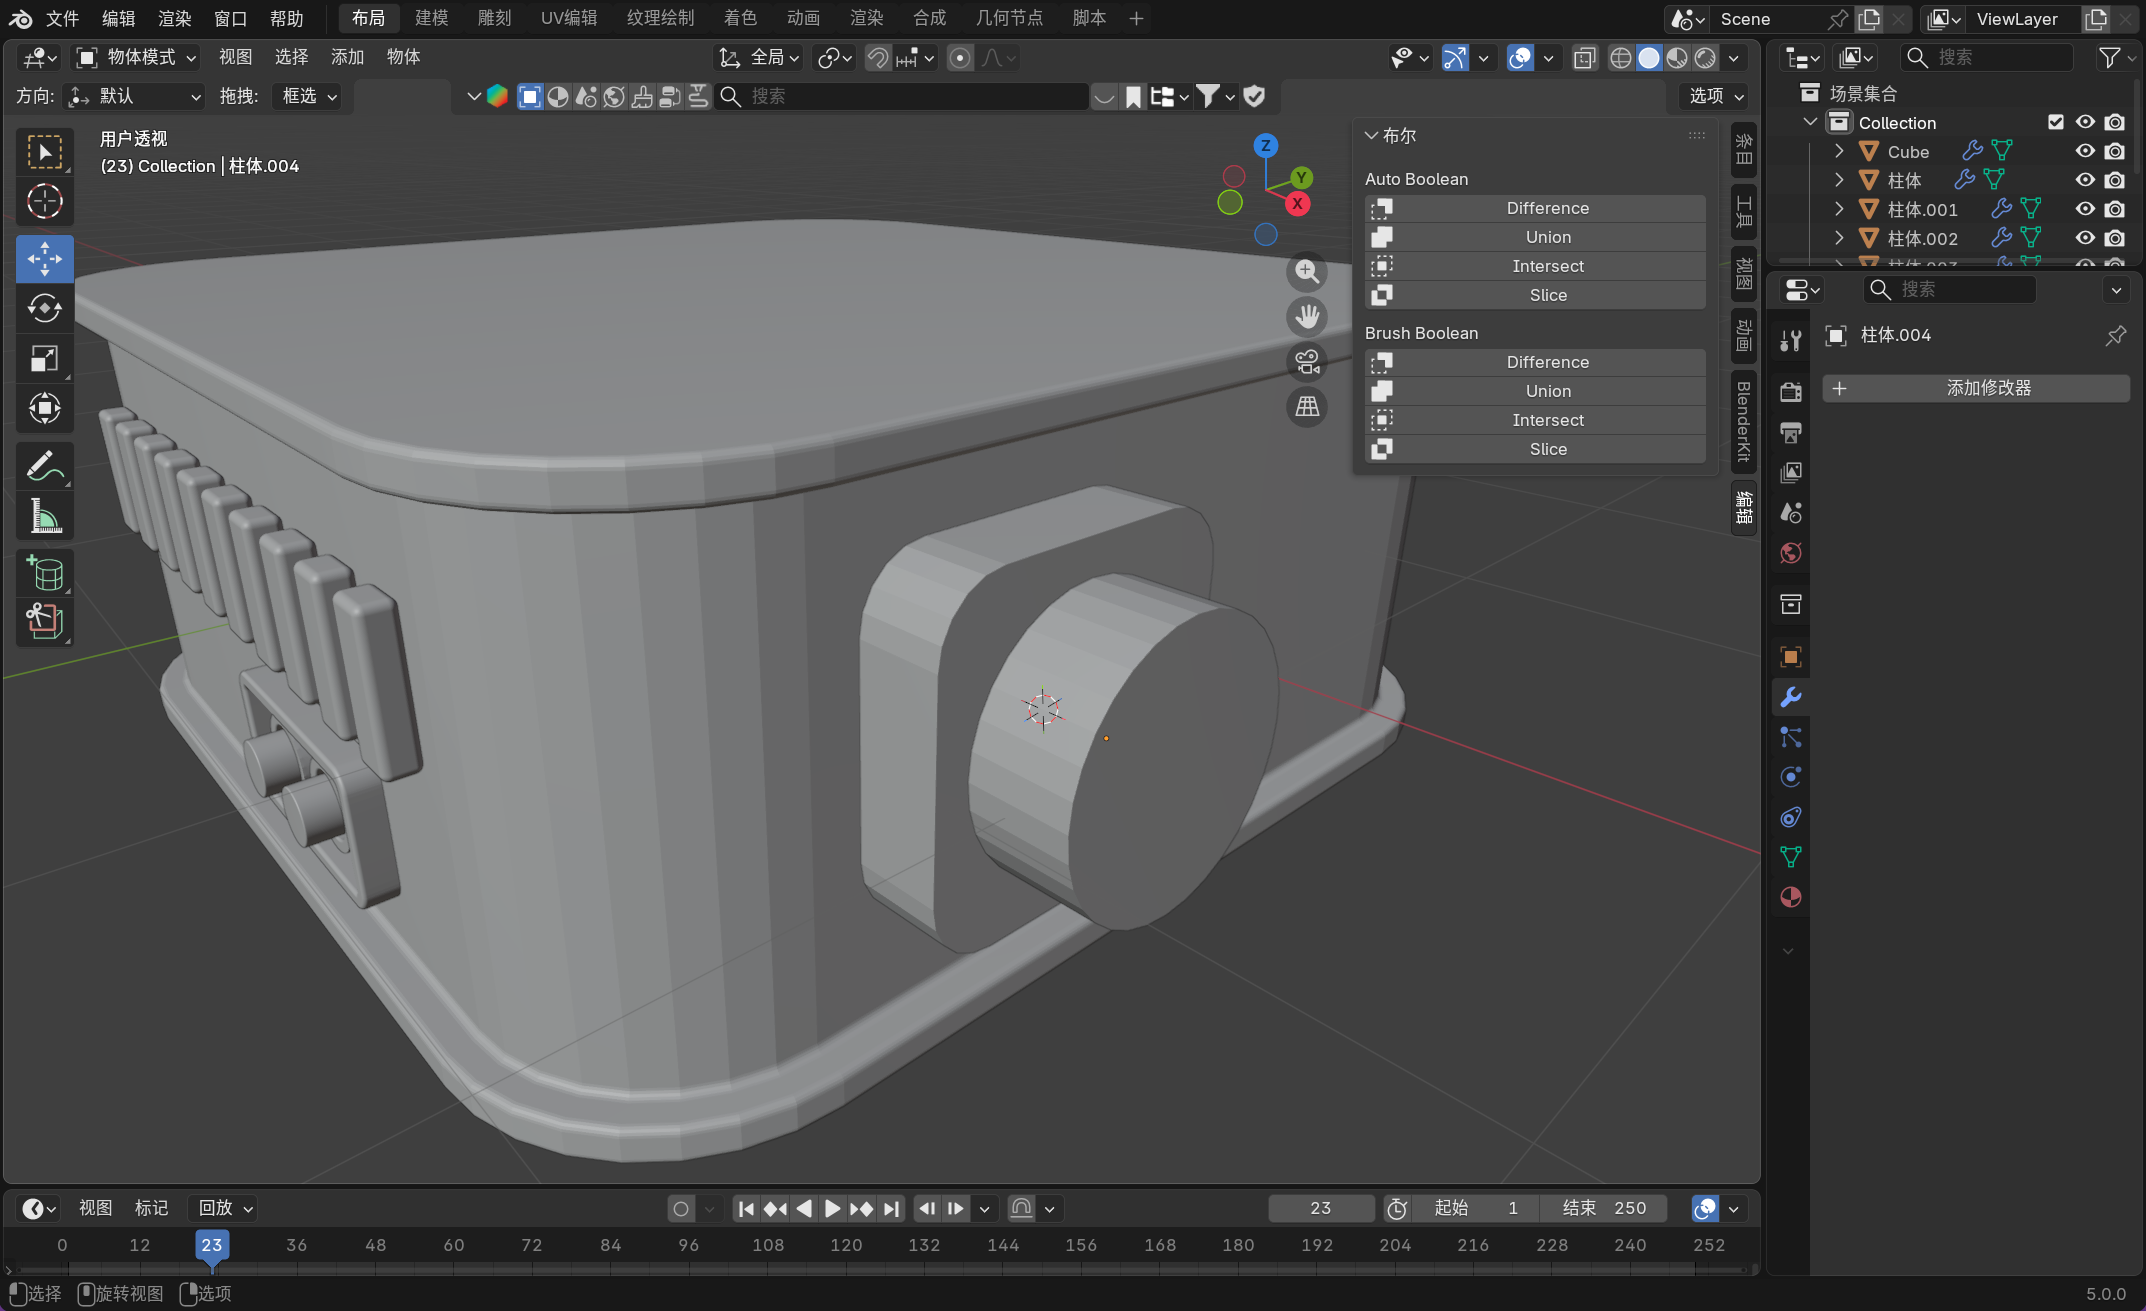The image size is (2146, 1311).
Task: Select the Measure tool
Action: click(44, 517)
